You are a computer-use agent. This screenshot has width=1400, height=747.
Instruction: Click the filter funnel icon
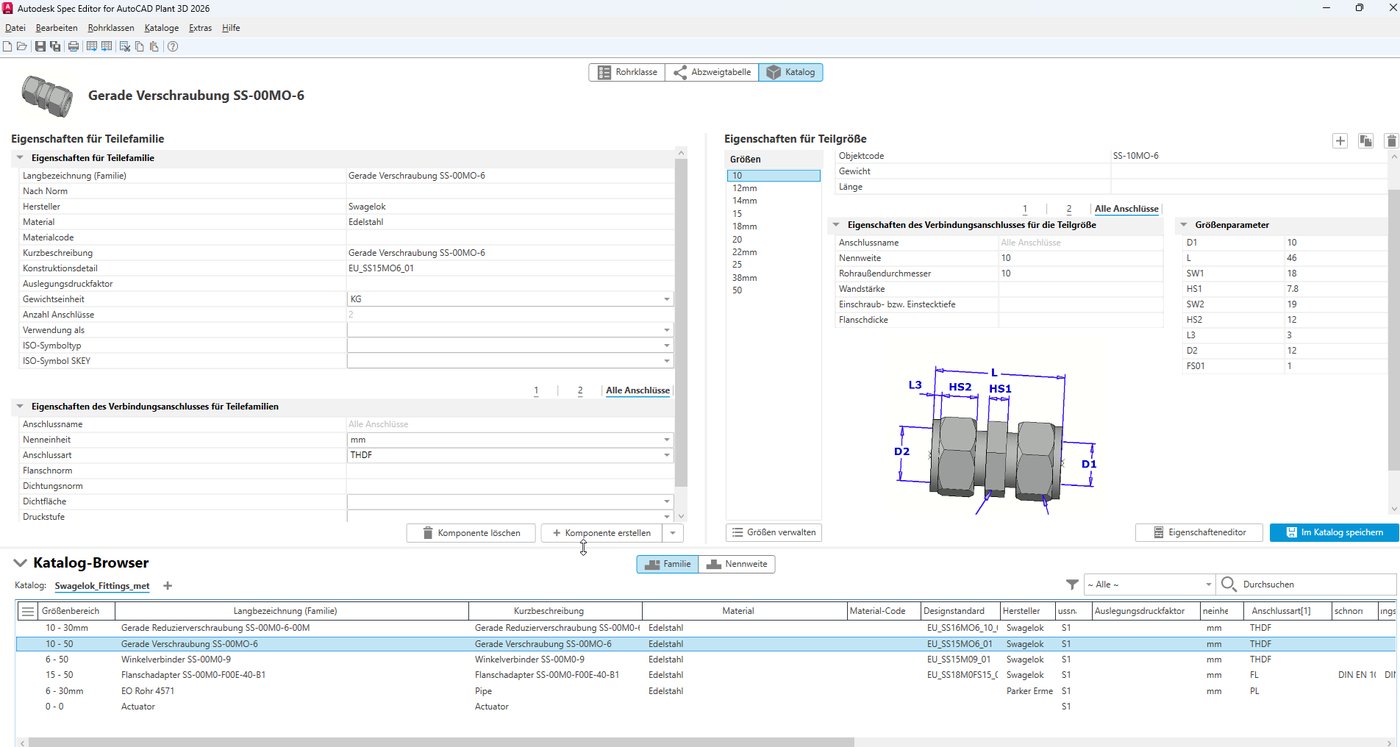[1072, 584]
